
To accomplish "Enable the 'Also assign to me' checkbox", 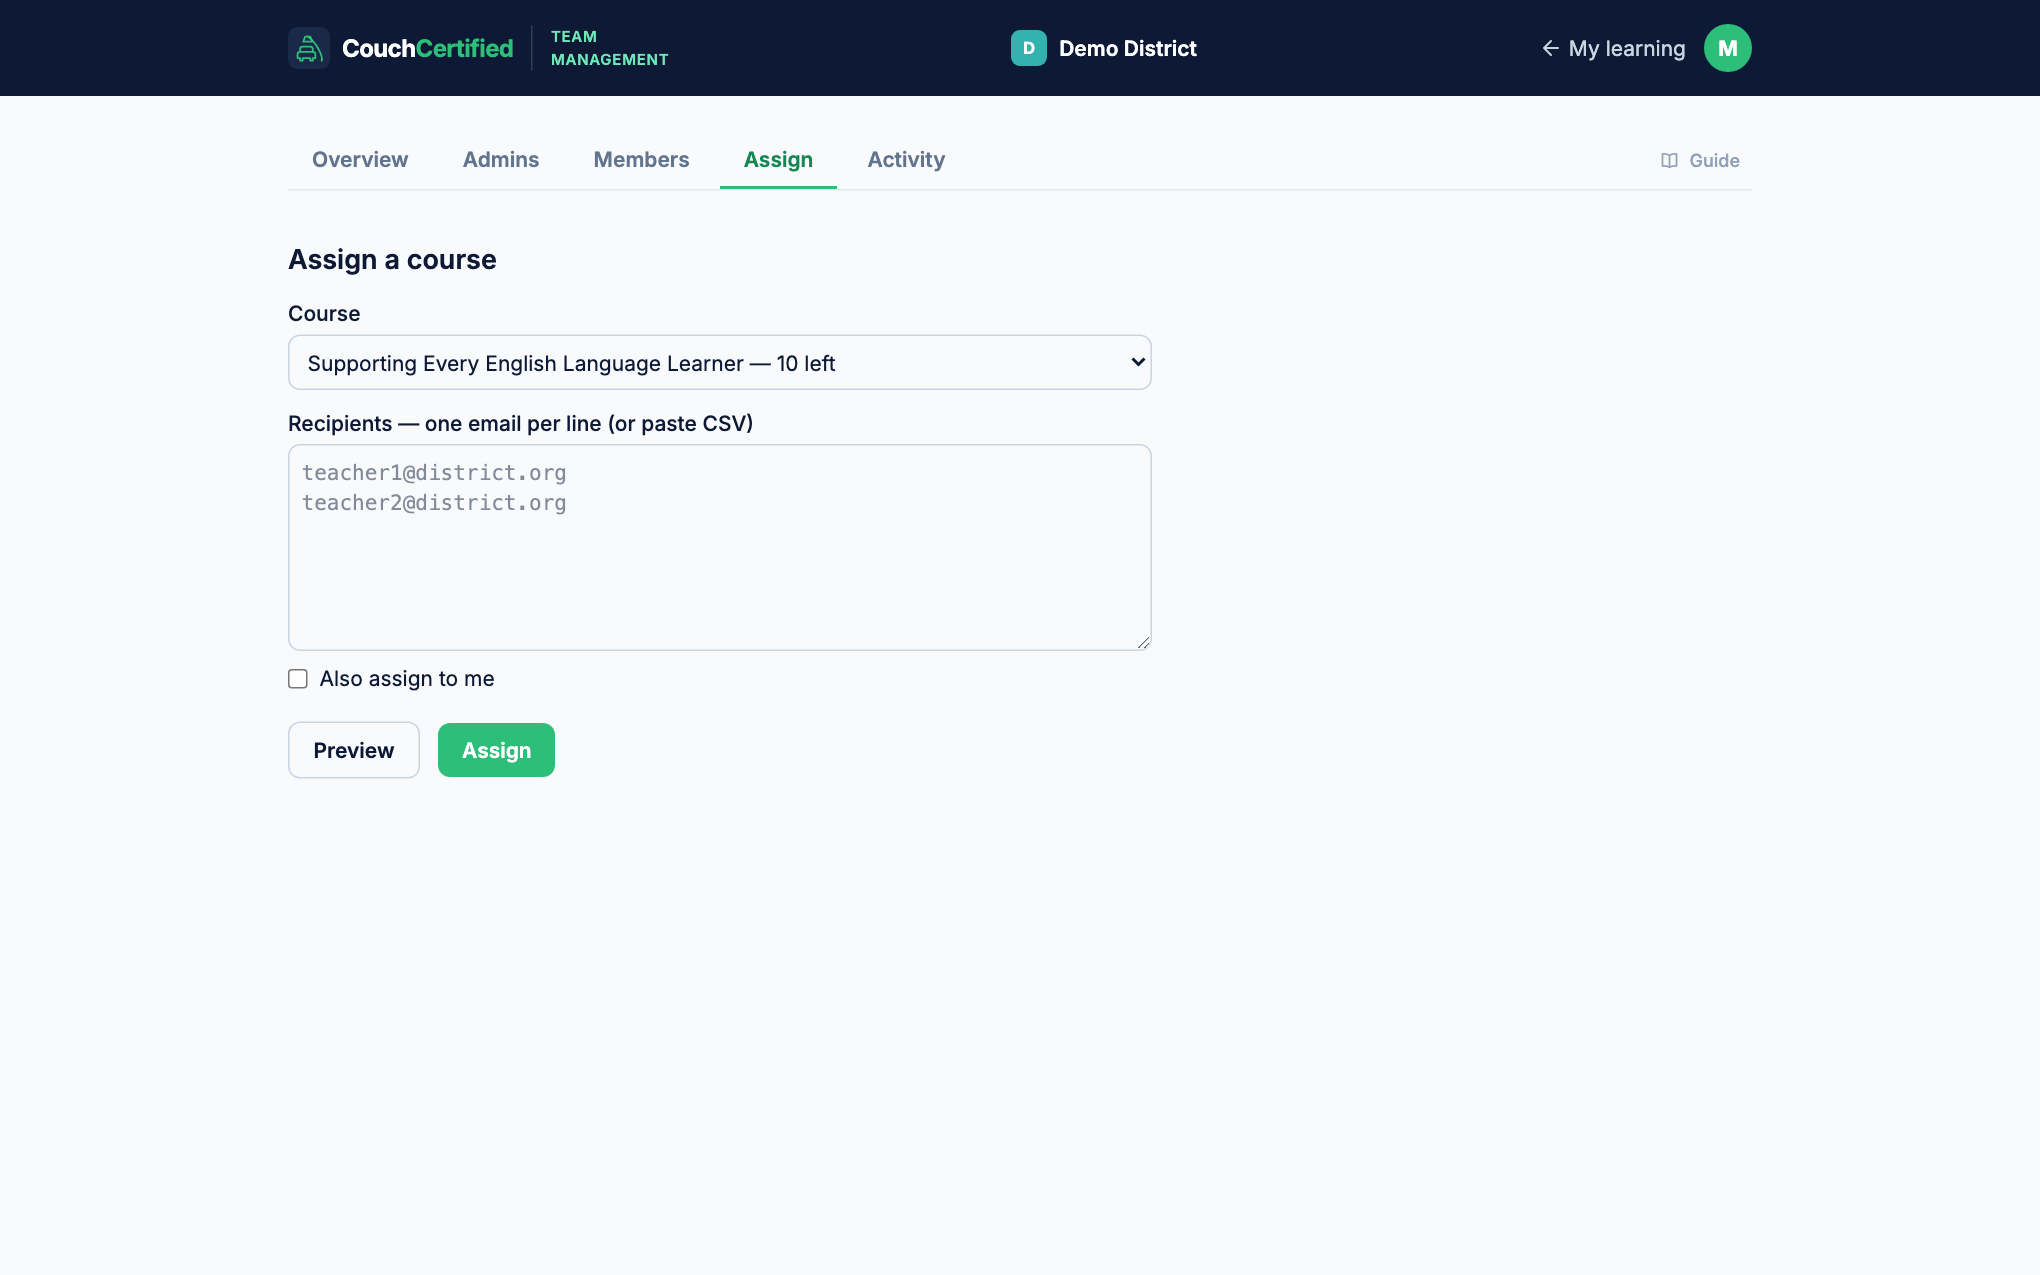I will tap(298, 679).
